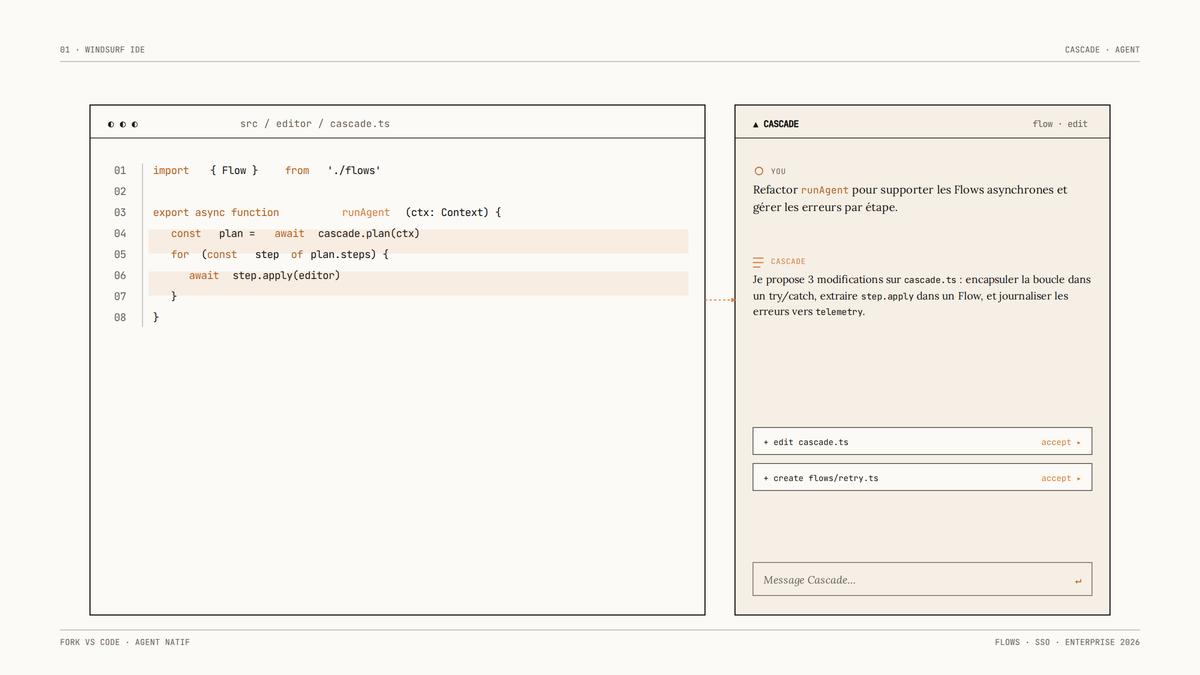Click the telemetry code word in reply
This screenshot has height=675, width=1200.
(838, 312)
